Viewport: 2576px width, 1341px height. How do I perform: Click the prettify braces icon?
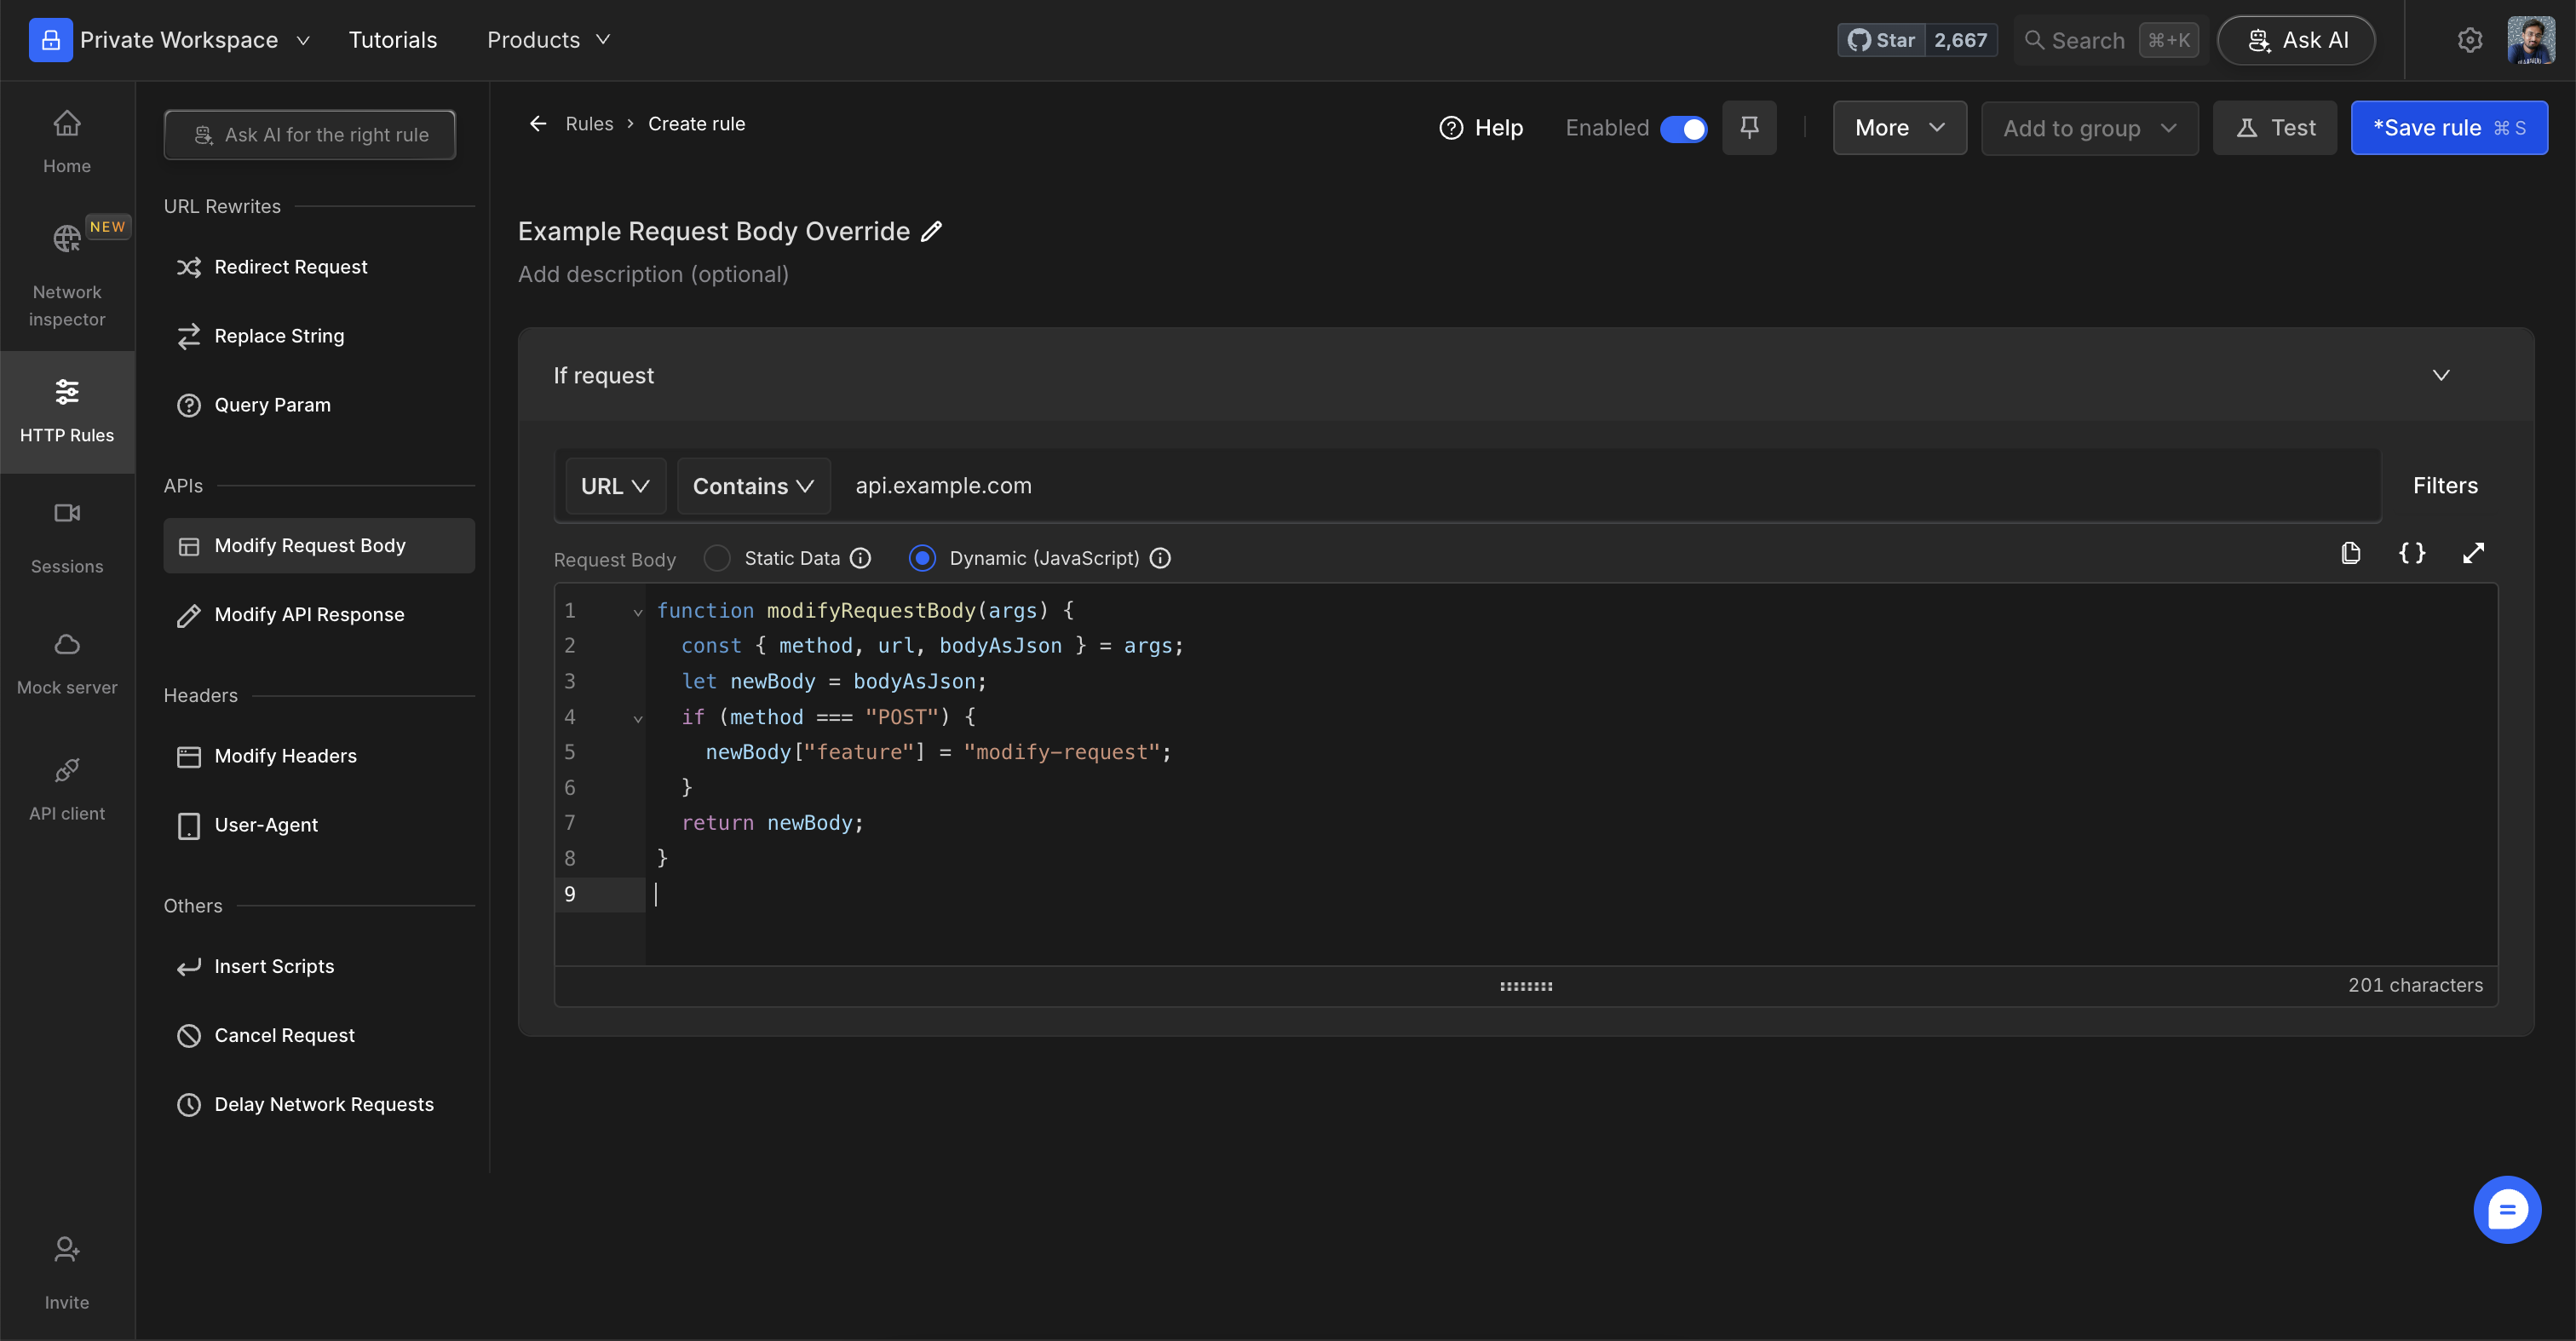click(x=2412, y=553)
